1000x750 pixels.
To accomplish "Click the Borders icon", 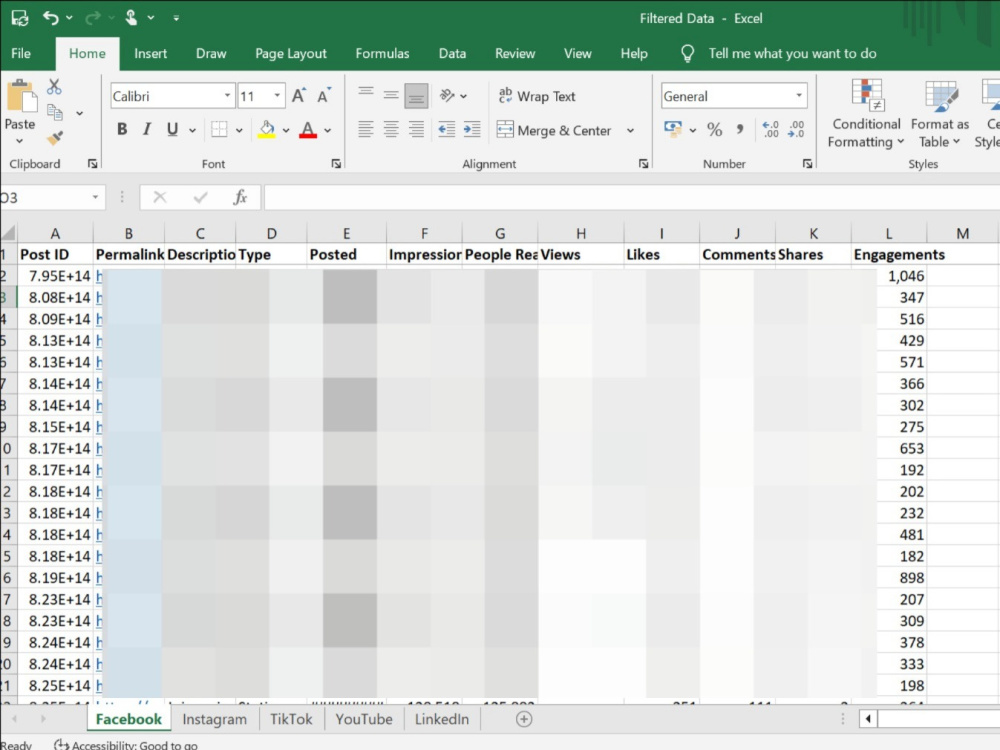I will click(219, 129).
